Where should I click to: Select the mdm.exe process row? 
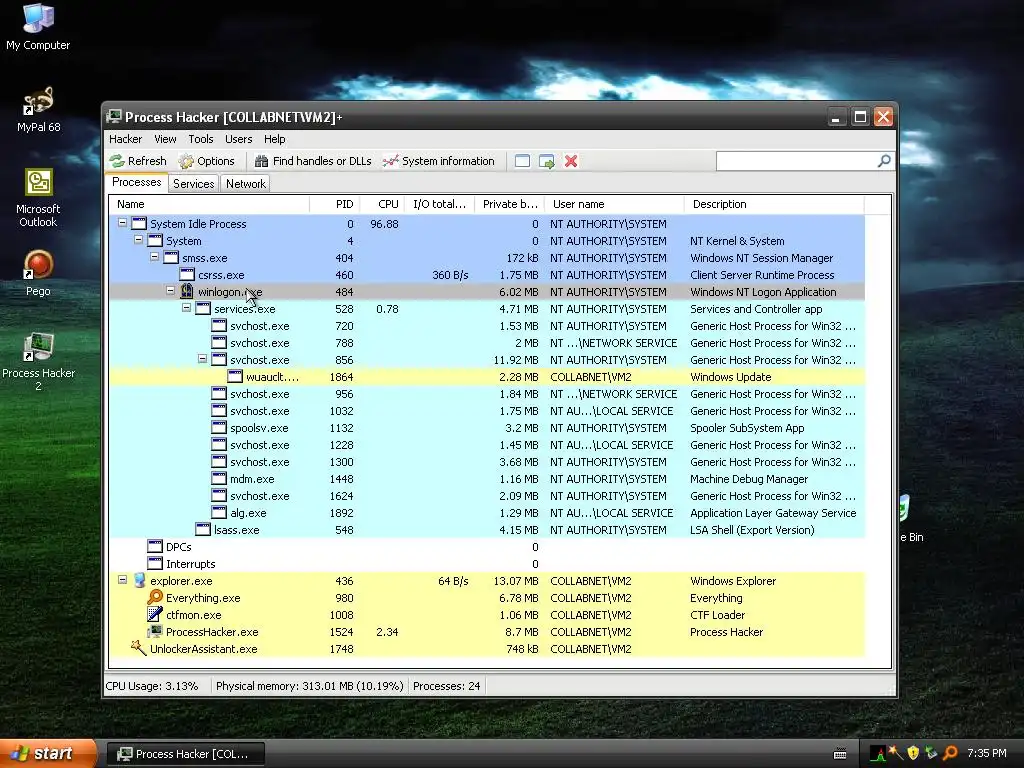pyautogui.click(x=487, y=479)
